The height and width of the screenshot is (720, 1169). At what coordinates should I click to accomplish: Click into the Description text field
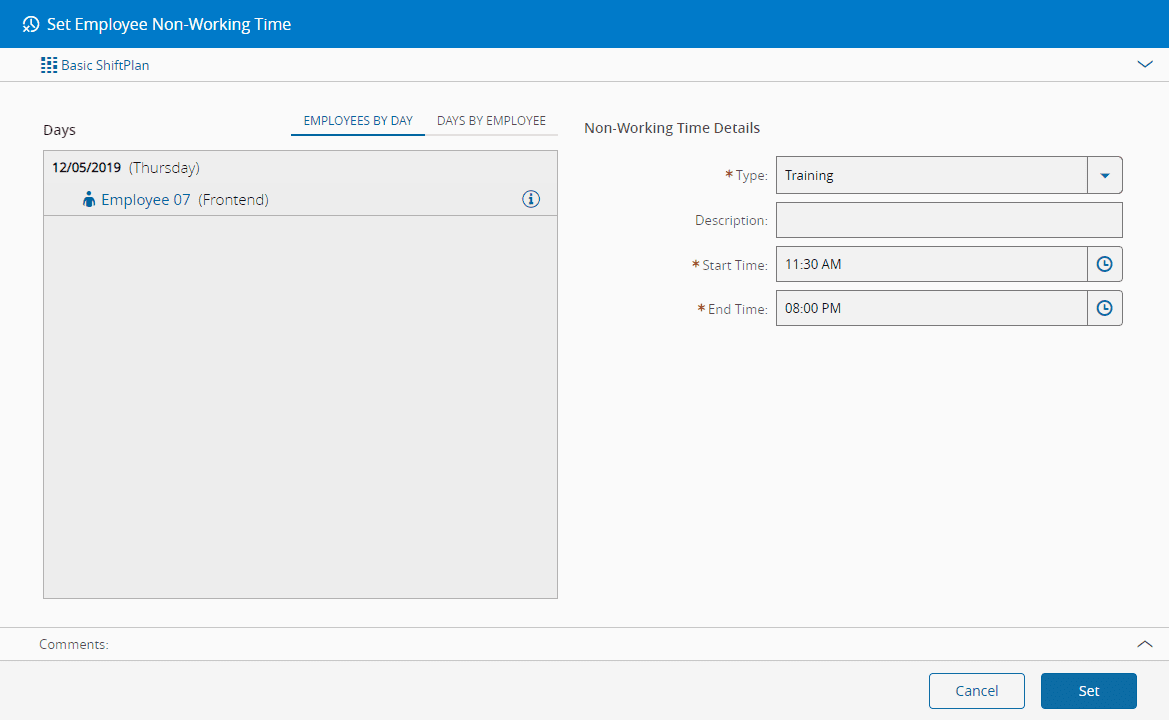click(948, 220)
